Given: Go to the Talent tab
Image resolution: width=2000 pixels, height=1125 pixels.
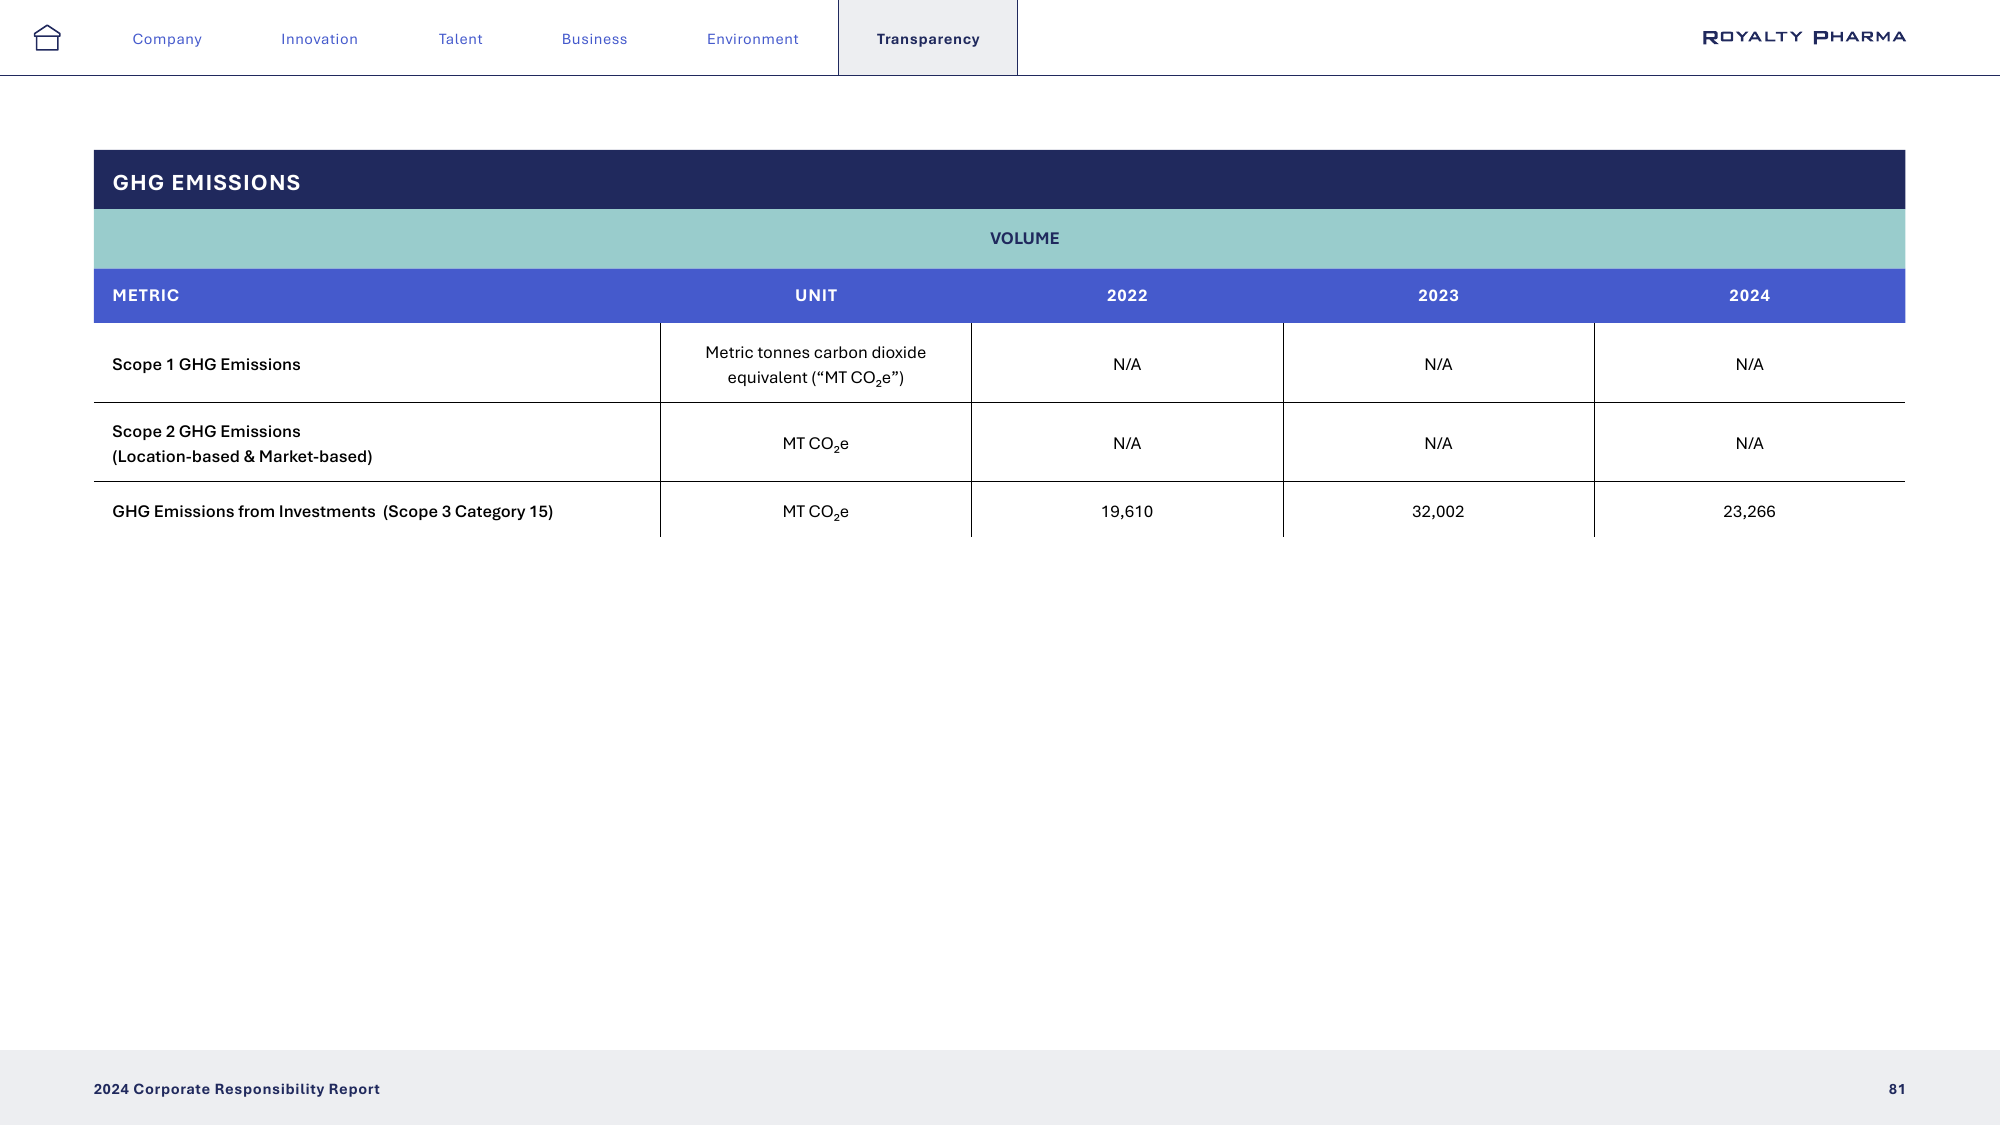Looking at the screenshot, I should [x=461, y=39].
